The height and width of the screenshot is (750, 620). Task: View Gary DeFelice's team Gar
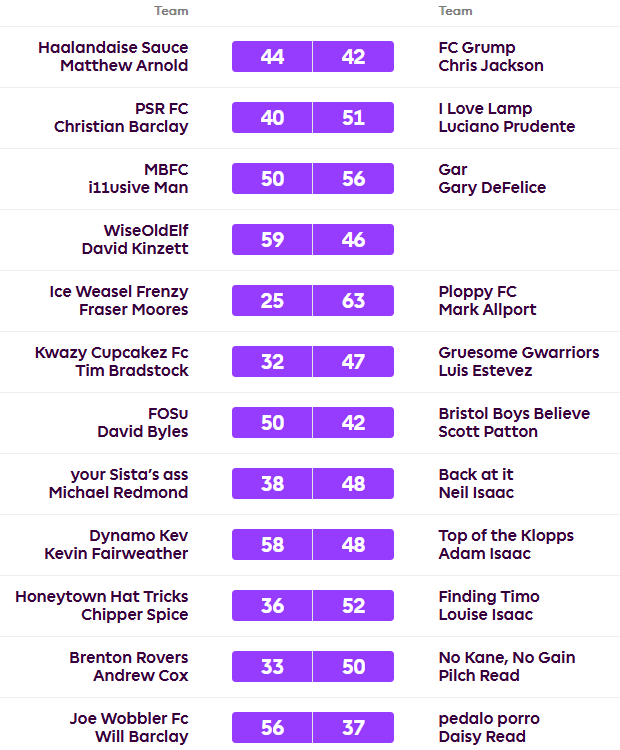(x=453, y=169)
